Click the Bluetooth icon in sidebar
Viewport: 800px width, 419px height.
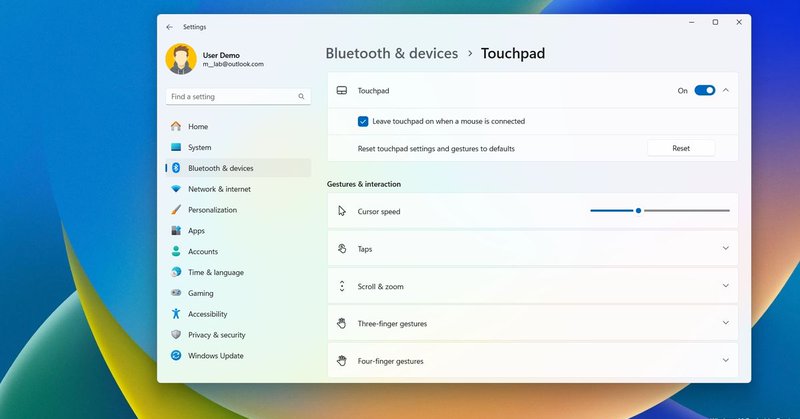click(x=176, y=168)
